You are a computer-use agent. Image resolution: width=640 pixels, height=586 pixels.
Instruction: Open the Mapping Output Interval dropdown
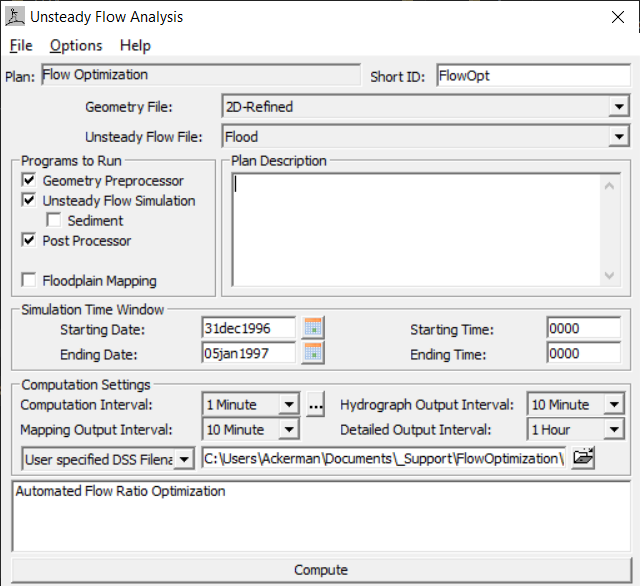[288, 430]
